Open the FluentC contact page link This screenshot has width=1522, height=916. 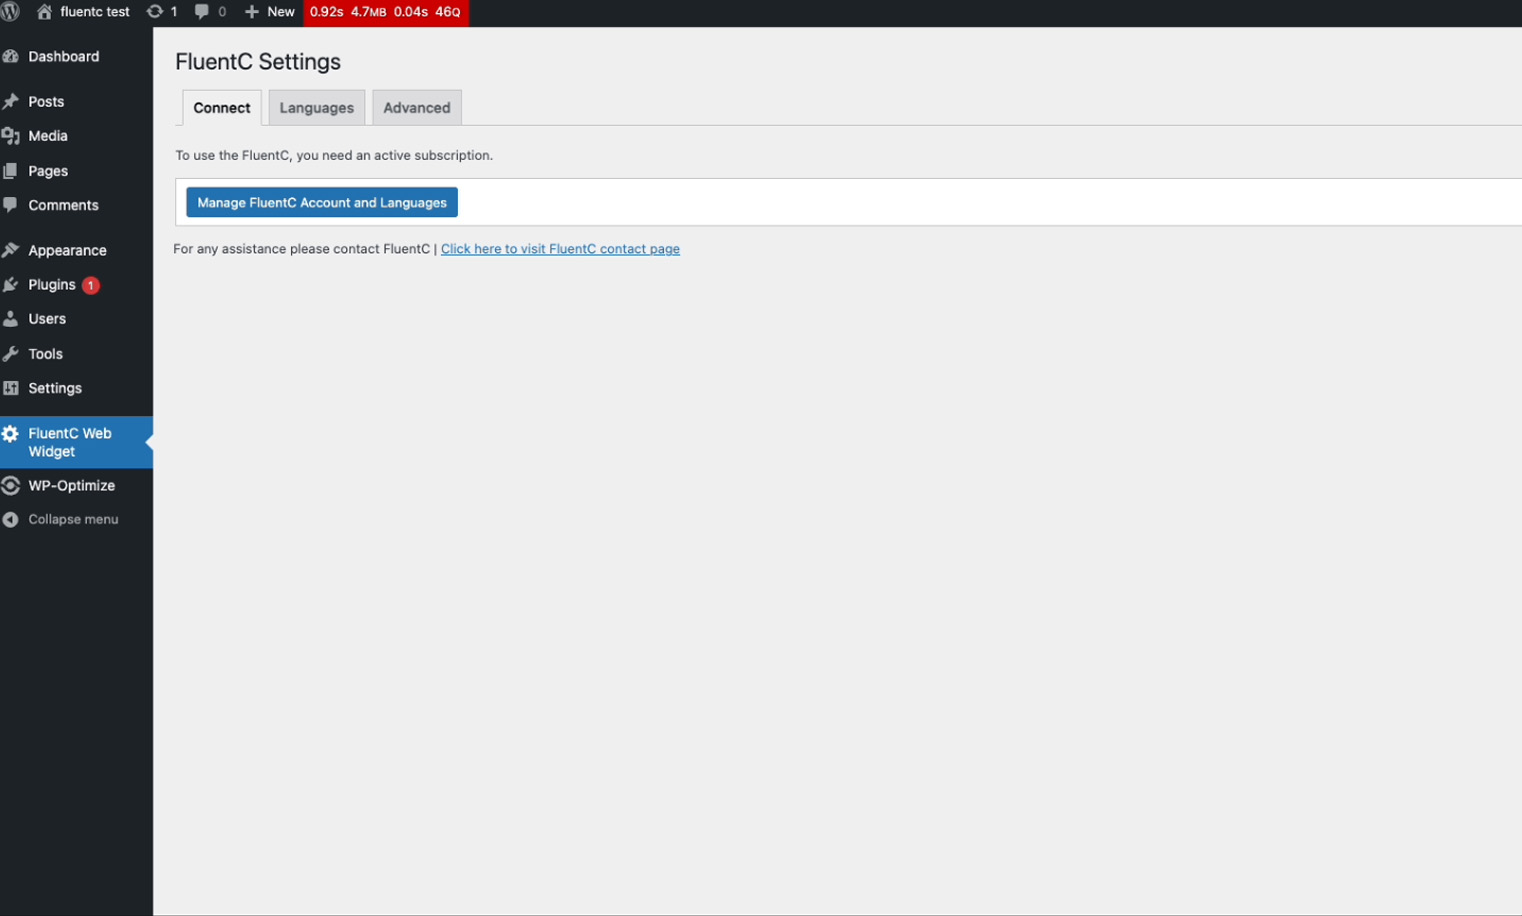[560, 249]
